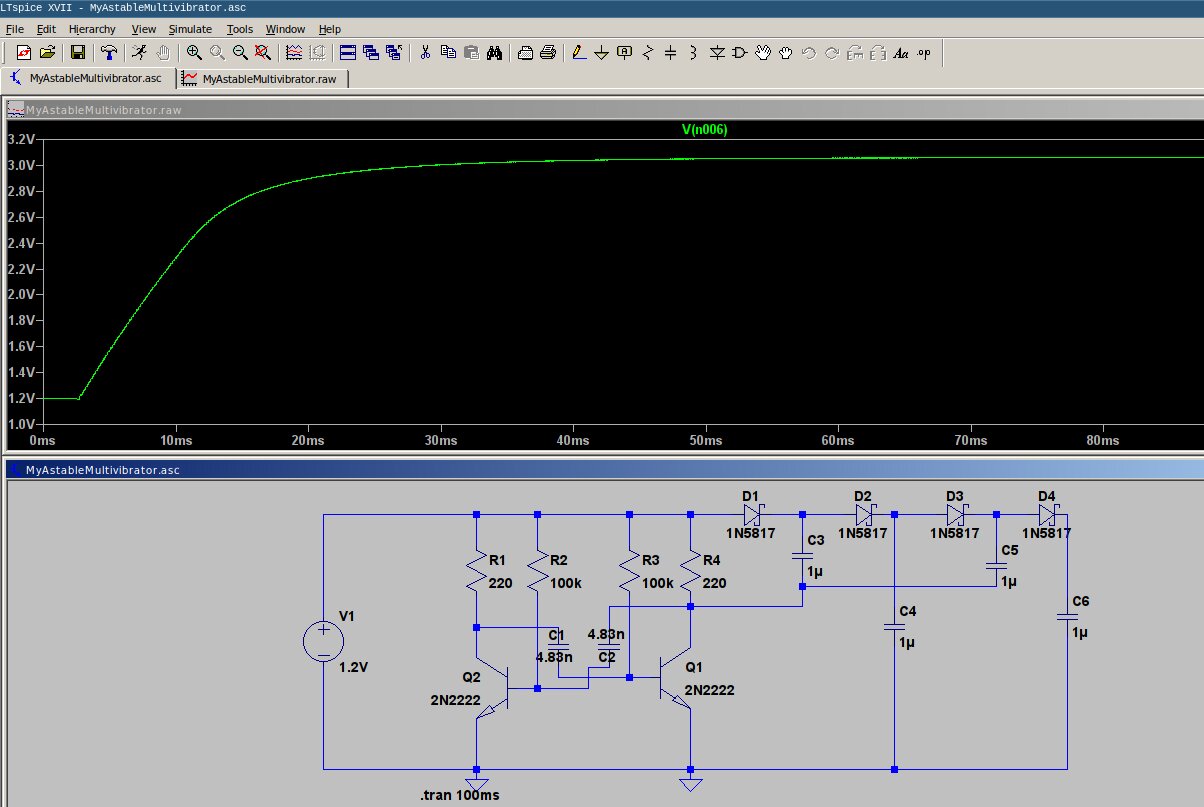Select the Draw Wire pencil tool
The image size is (1204, 807).
tap(578, 53)
